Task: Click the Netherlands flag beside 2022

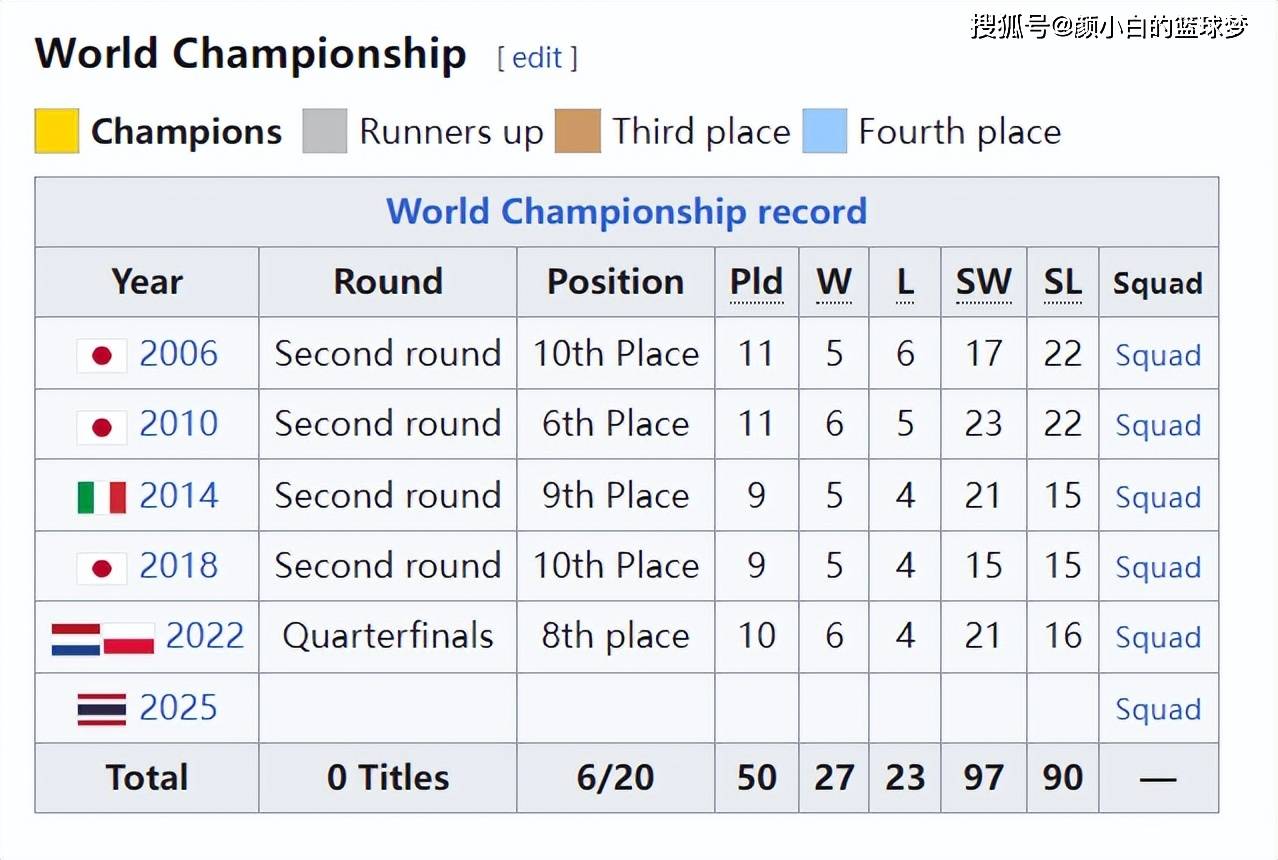Action: pos(76,638)
